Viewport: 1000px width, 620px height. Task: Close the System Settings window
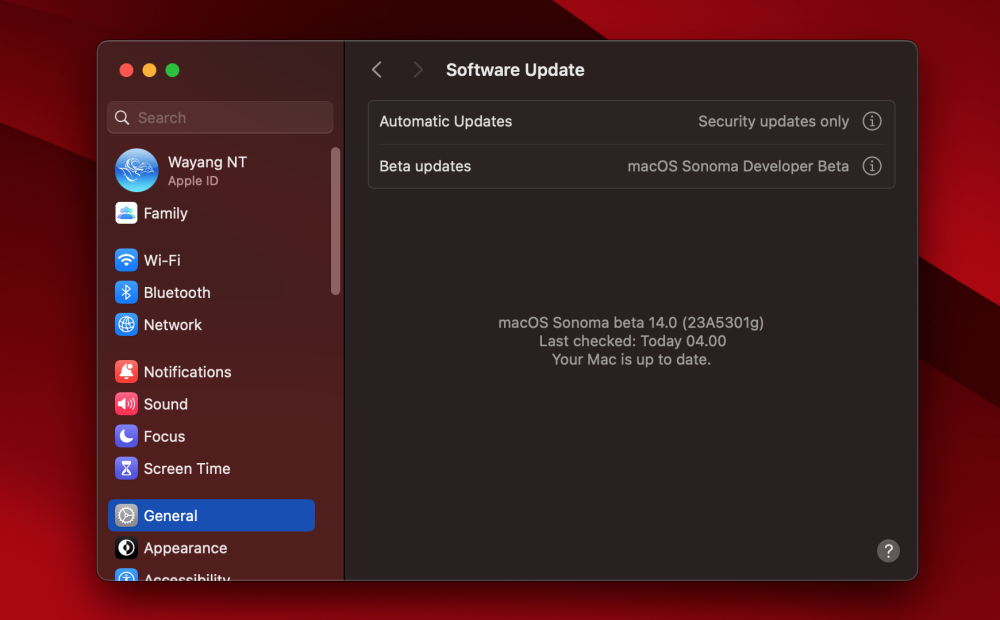tap(126, 70)
